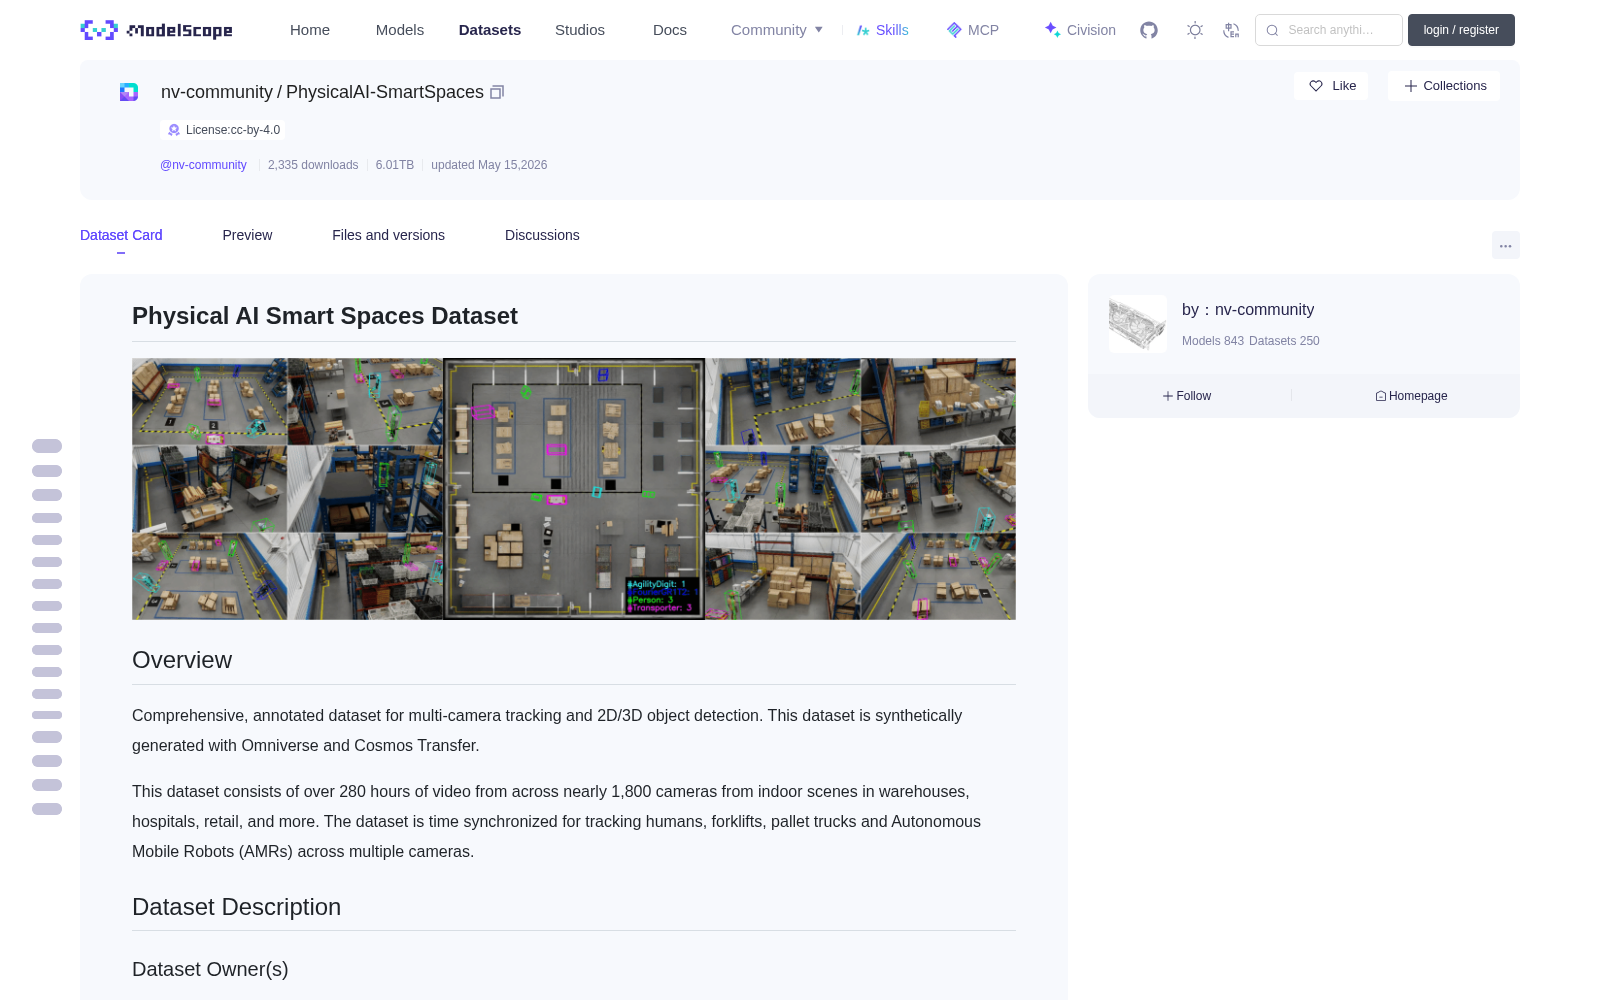Click the "updated May 15,2026" text
Screen dimensions: 1600x1000
[489, 165]
